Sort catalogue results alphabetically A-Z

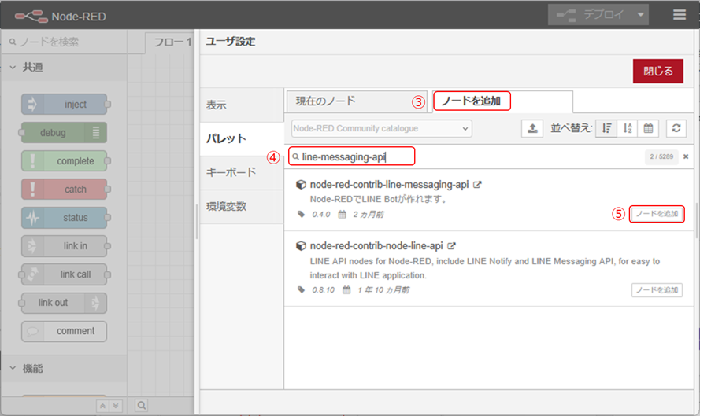(627, 129)
